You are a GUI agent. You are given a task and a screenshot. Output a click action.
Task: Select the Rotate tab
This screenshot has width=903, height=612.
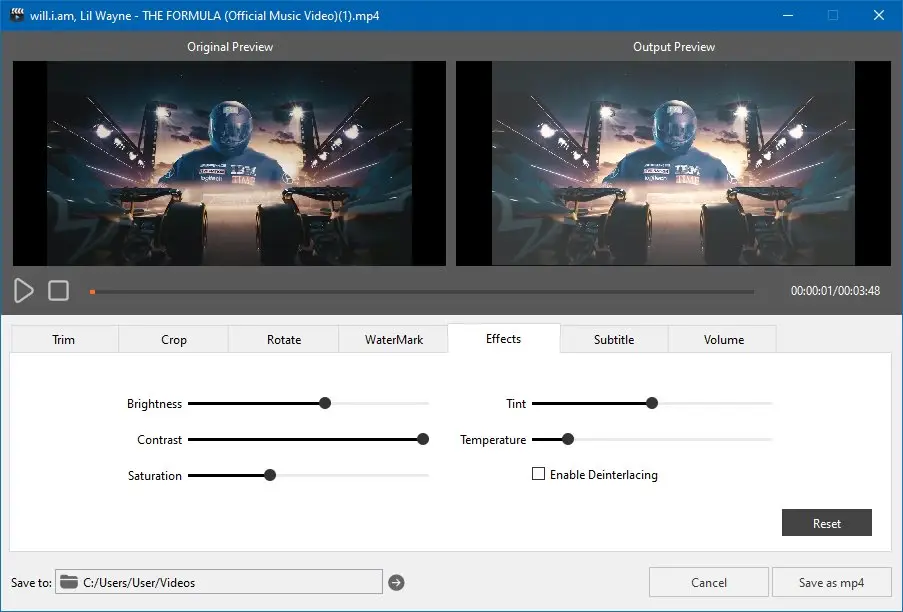pyautogui.click(x=284, y=340)
